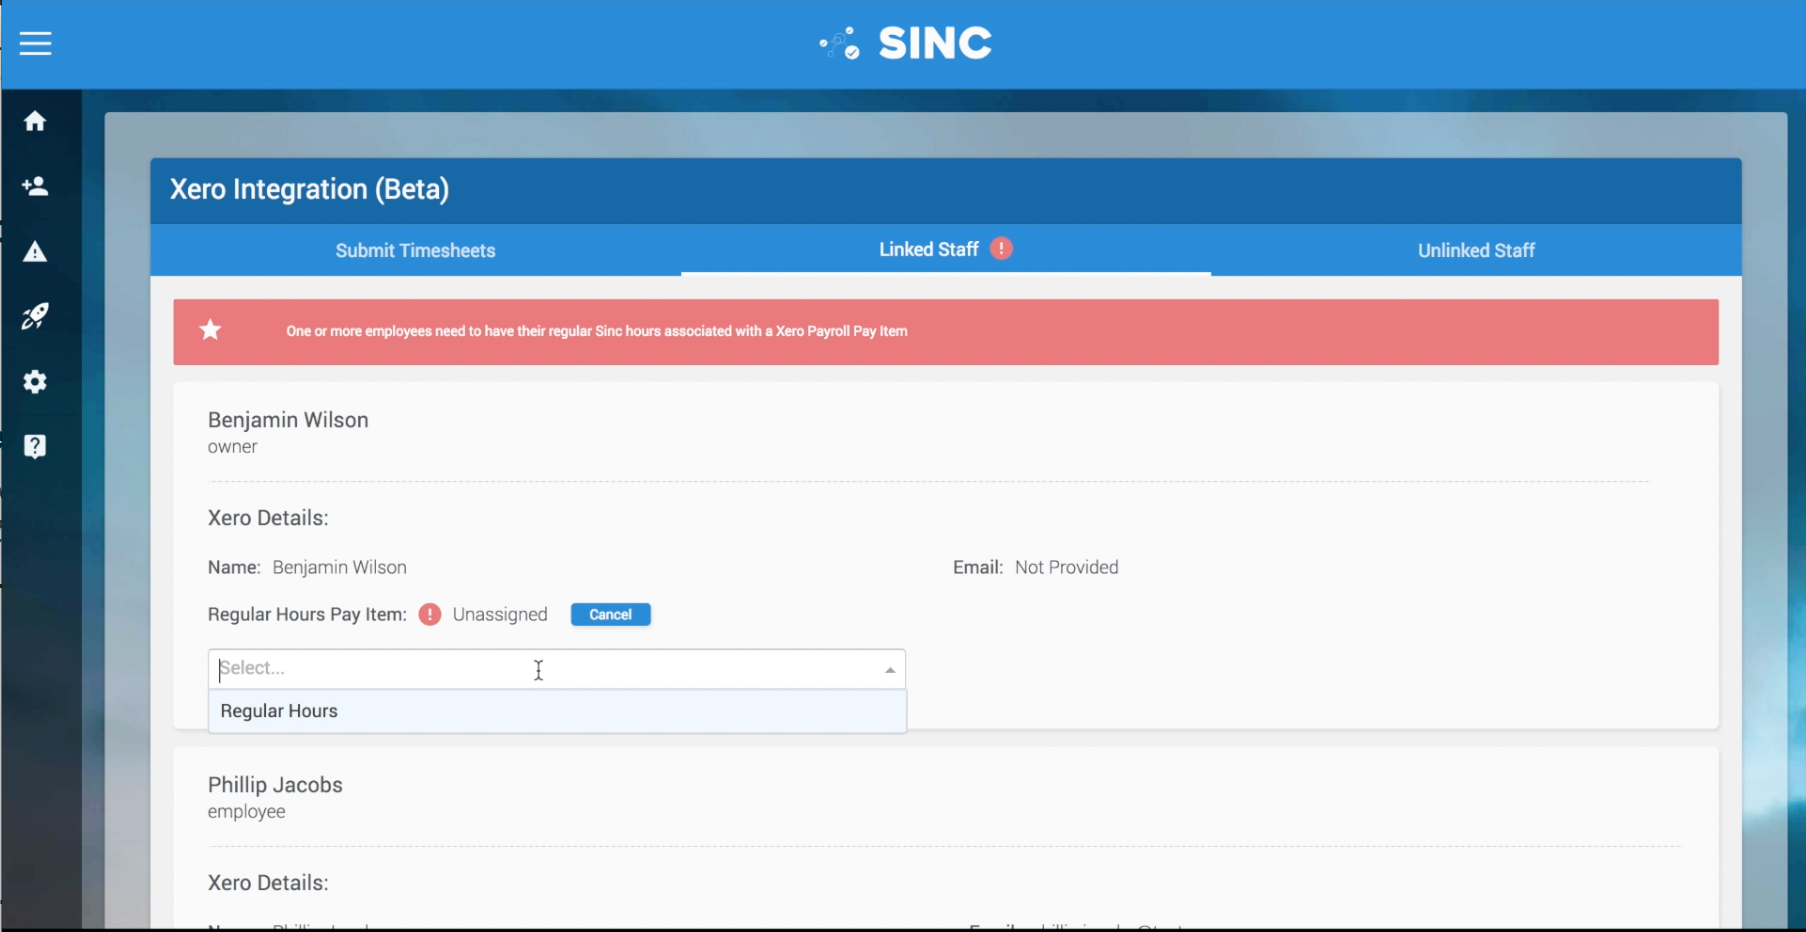The width and height of the screenshot is (1806, 932).
Task: Click the star icon in red banner
Action: point(210,330)
